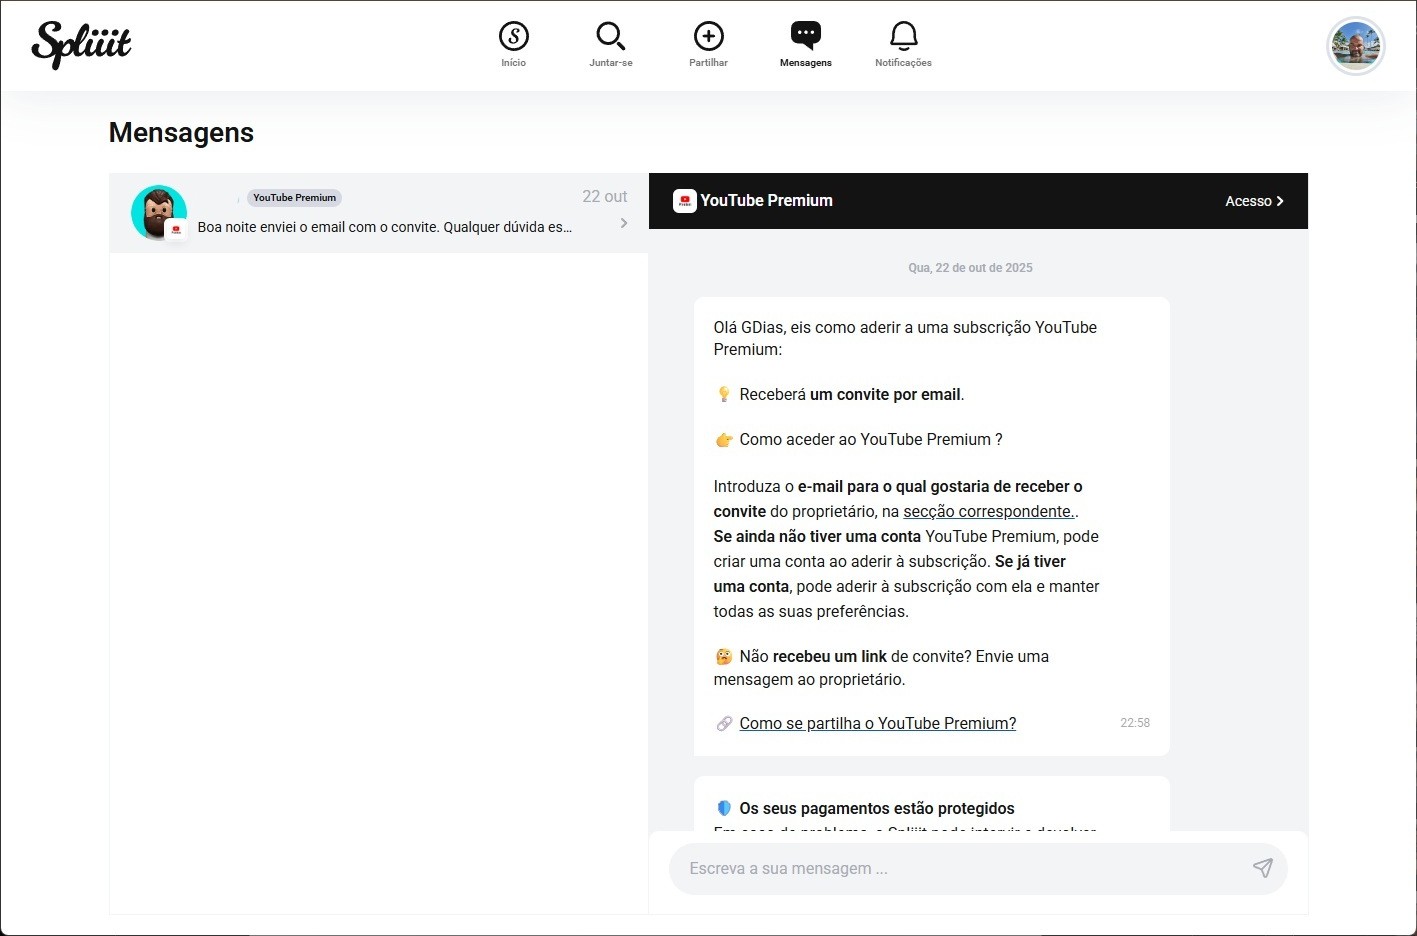Click the Spliiit logo
This screenshot has height=936, width=1417.
pyautogui.click(x=81, y=45)
